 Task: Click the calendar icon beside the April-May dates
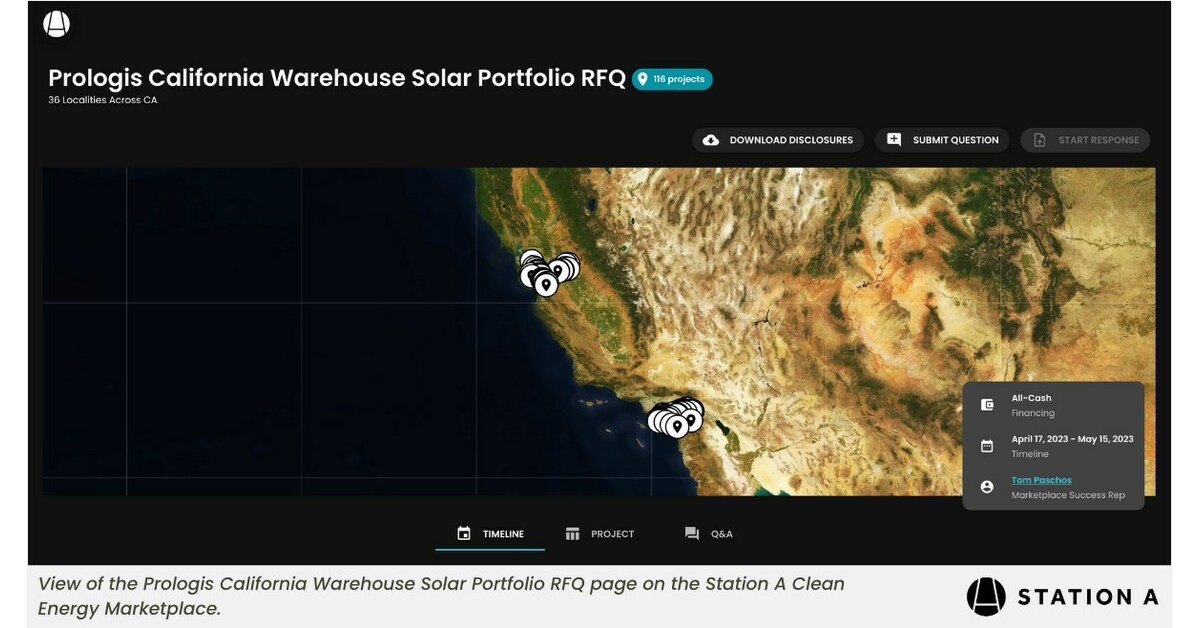(x=985, y=445)
